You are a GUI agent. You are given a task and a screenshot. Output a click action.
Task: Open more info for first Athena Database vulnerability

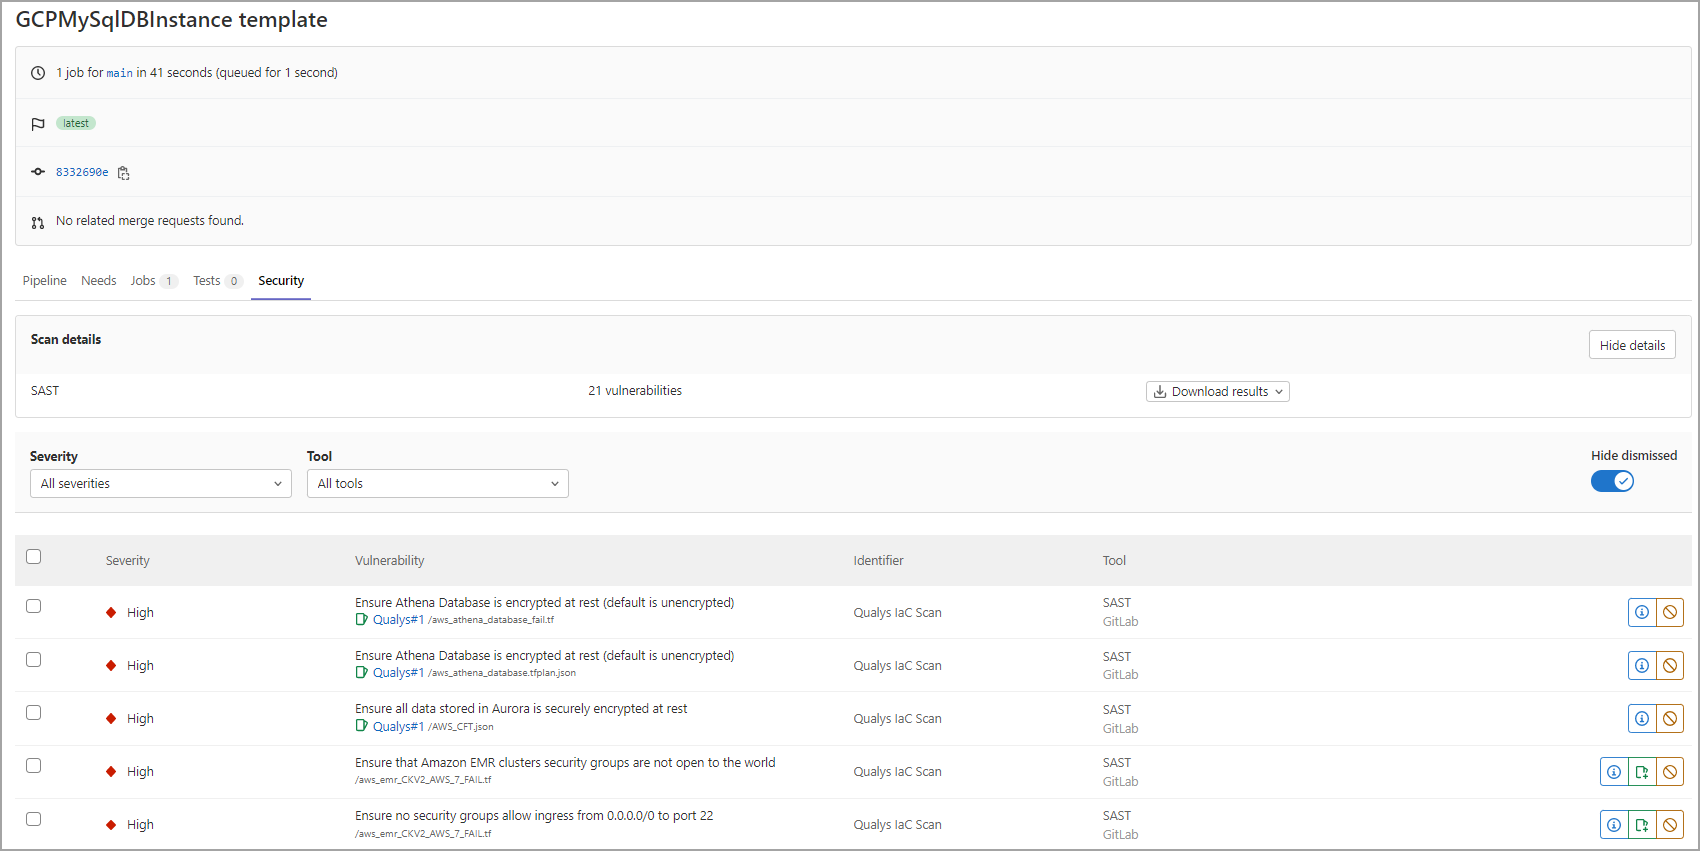tap(1642, 612)
